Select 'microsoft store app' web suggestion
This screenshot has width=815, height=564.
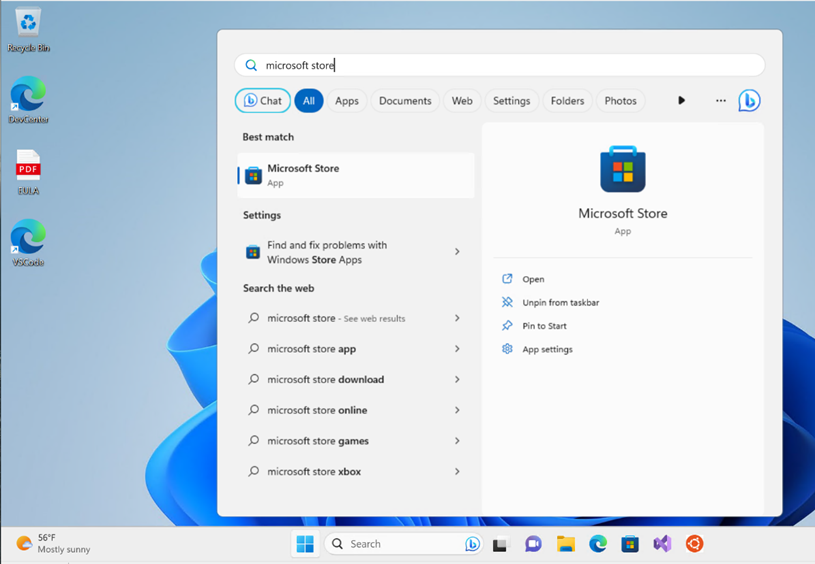[x=356, y=349]
